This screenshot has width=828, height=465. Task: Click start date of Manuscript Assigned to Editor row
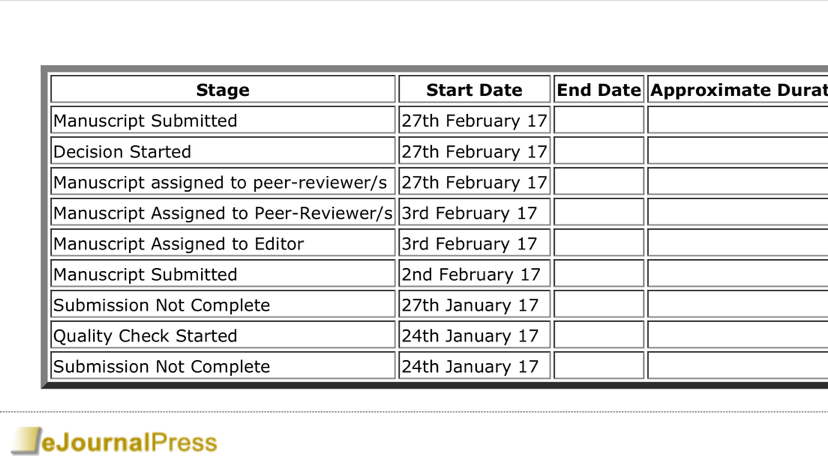[474, 244]
